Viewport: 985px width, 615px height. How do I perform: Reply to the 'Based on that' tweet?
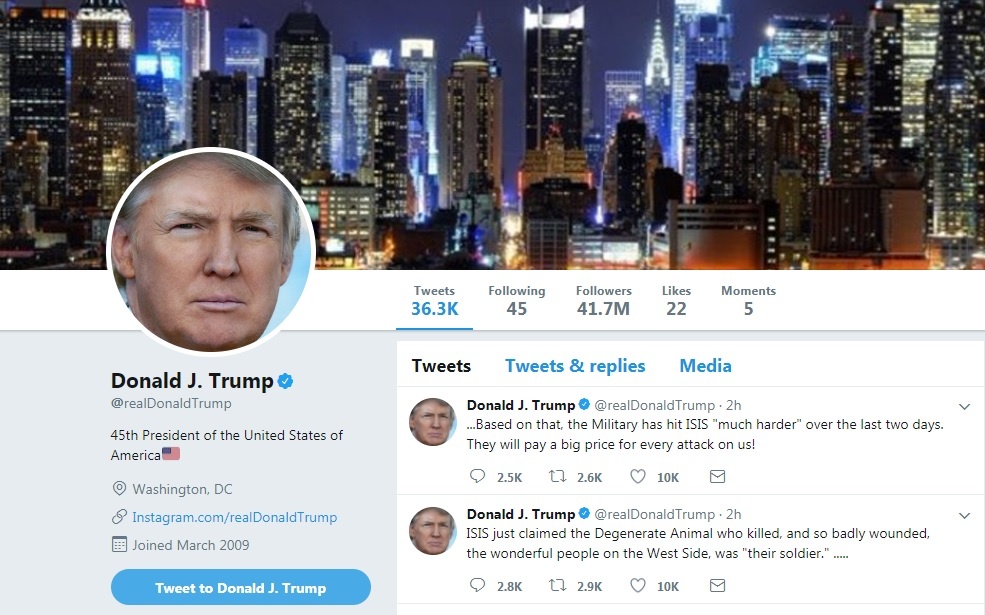(x=477, y=476)
